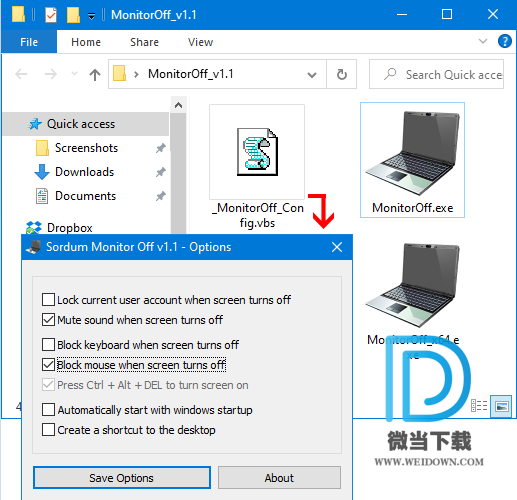Select the MonitorOff_x64.exe laptop icon
The image size is (517, 500).
coord(412,286)
